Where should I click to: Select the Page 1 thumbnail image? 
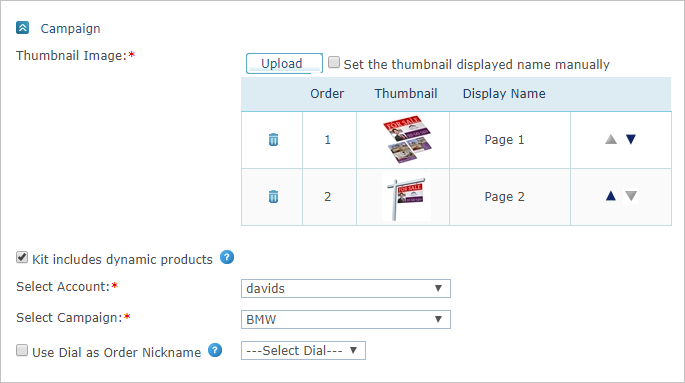tap(407, 139)
